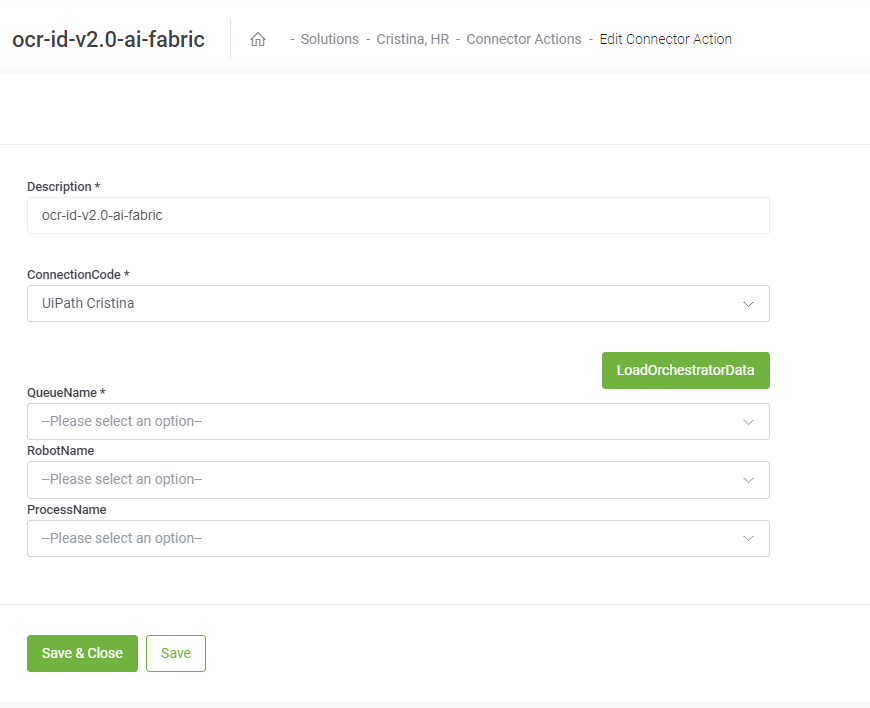Screen dimensions: 870x708
Task: Go to home via the house icon
Action: 257,39
